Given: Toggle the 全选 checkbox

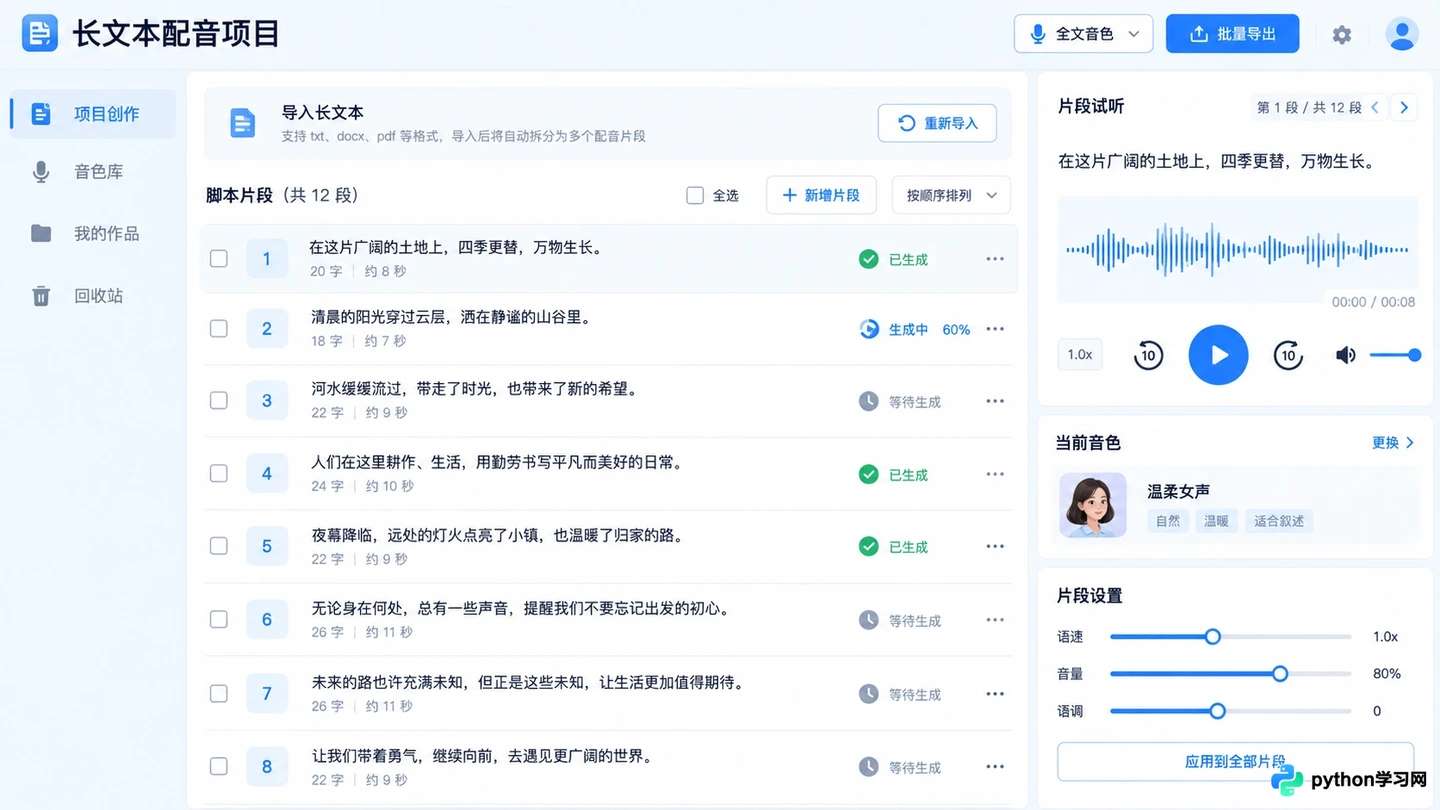Looking at the screenshot, I should tap(695, 195).
